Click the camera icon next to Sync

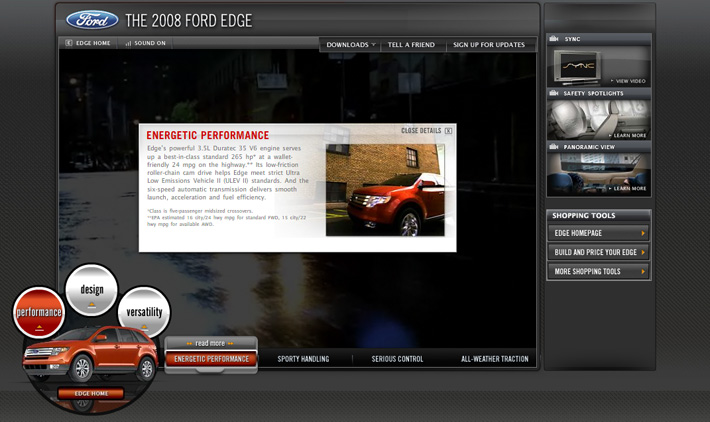[553, 39]
